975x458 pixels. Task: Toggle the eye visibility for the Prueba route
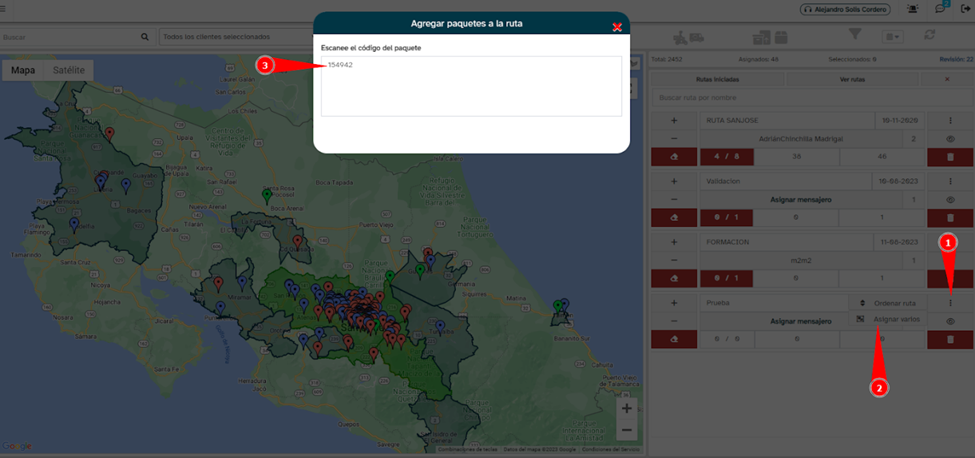click(x=950, y=321)
